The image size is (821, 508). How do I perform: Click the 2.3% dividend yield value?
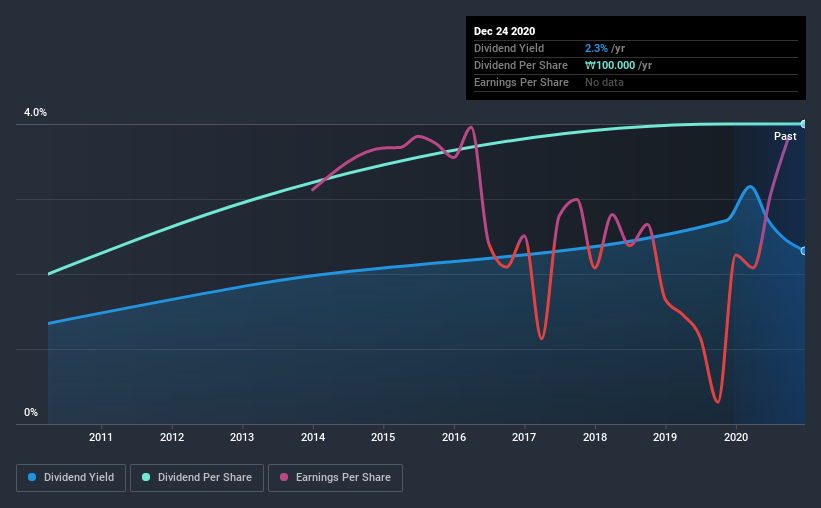(x=596, y=48)
